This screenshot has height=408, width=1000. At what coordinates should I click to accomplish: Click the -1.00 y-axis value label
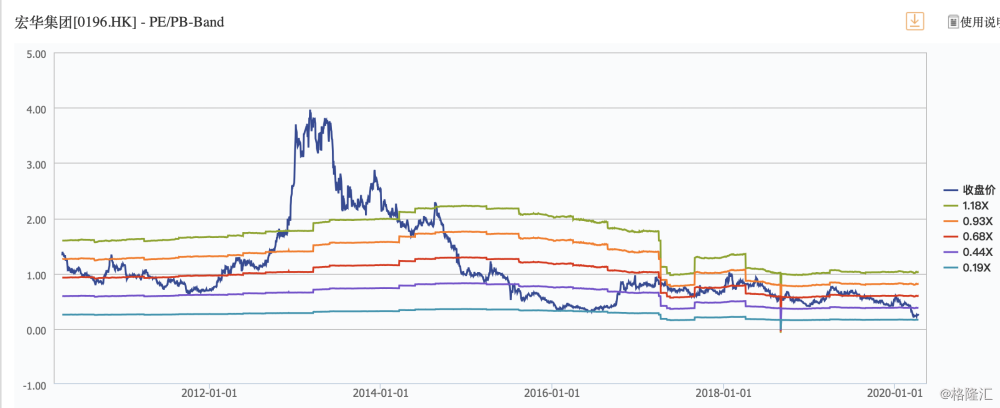tap(35, 385)
